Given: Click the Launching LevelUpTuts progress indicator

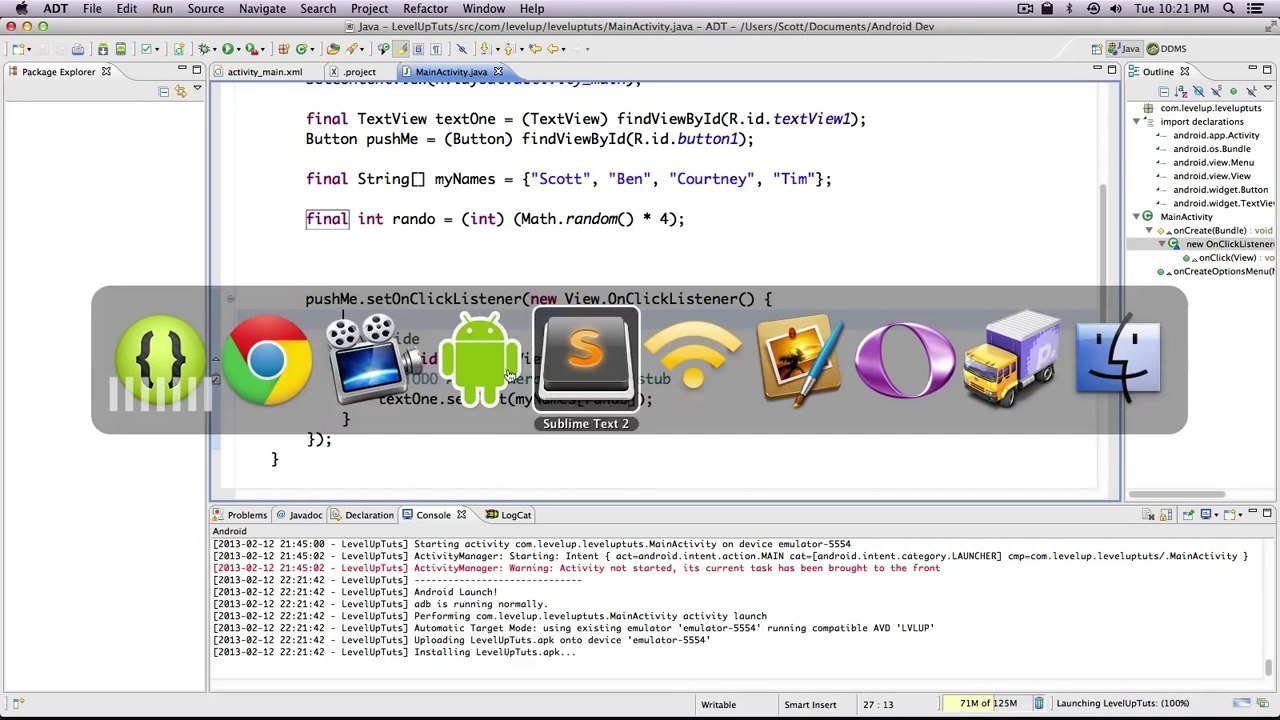Looking at the screenshot, I should click(1122, 704).
